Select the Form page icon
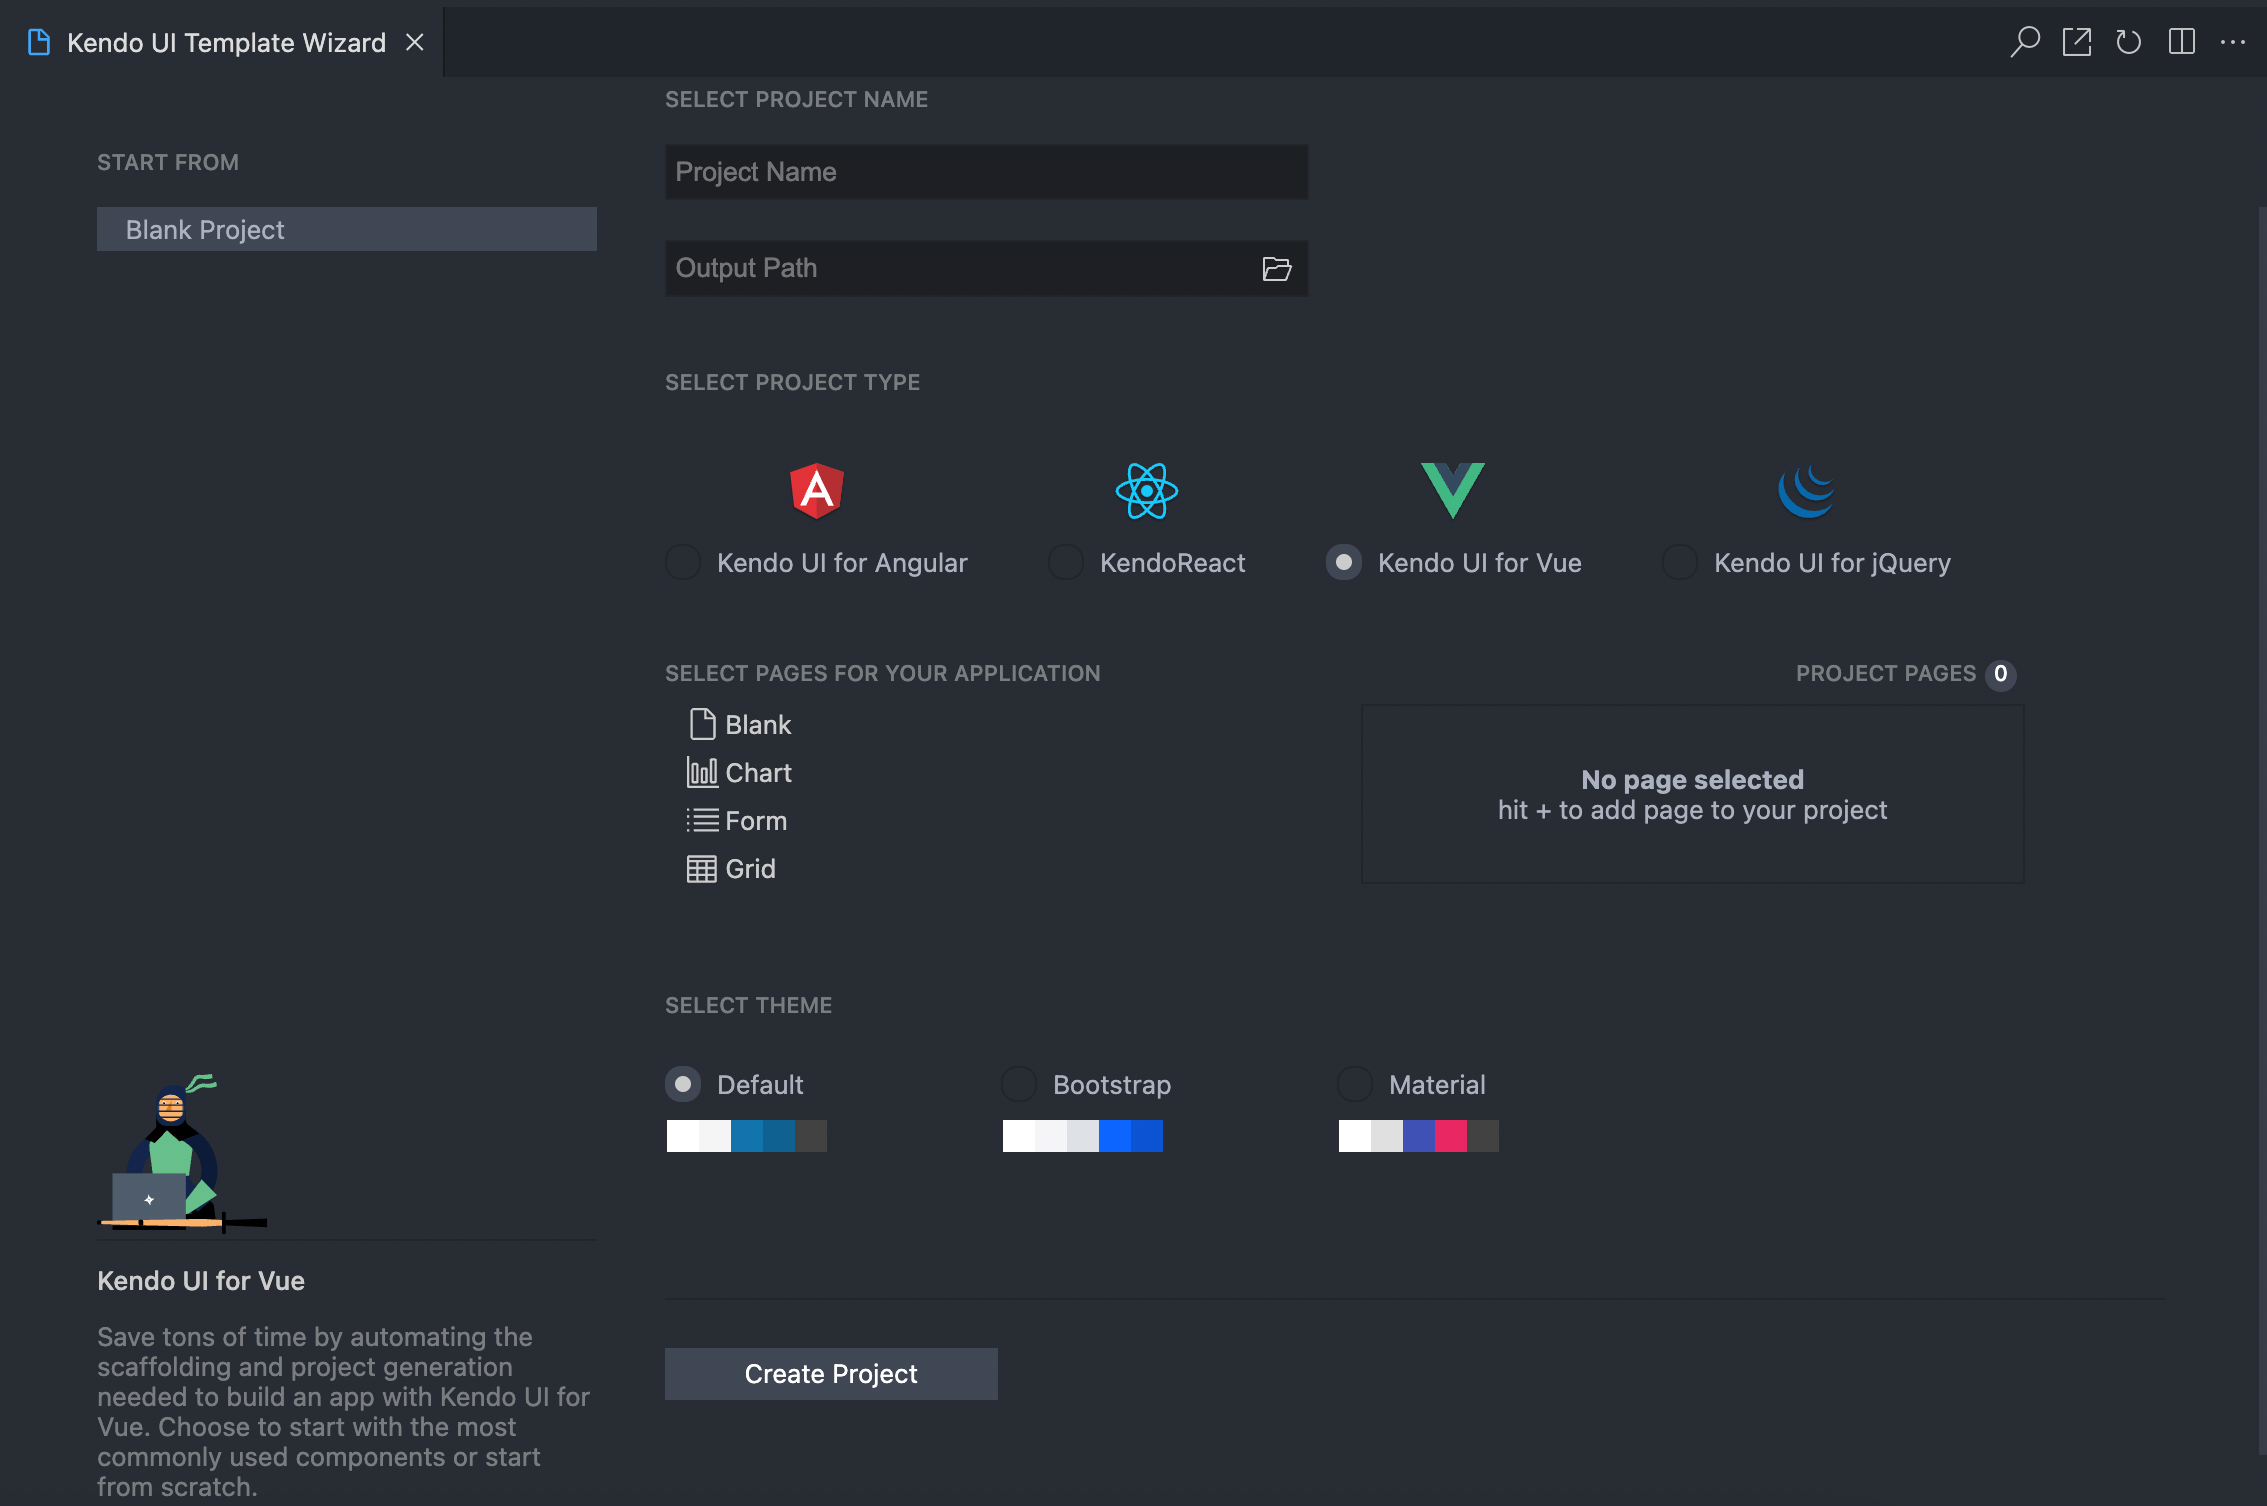2267x1506 pixels. click(x=702, y=819)
